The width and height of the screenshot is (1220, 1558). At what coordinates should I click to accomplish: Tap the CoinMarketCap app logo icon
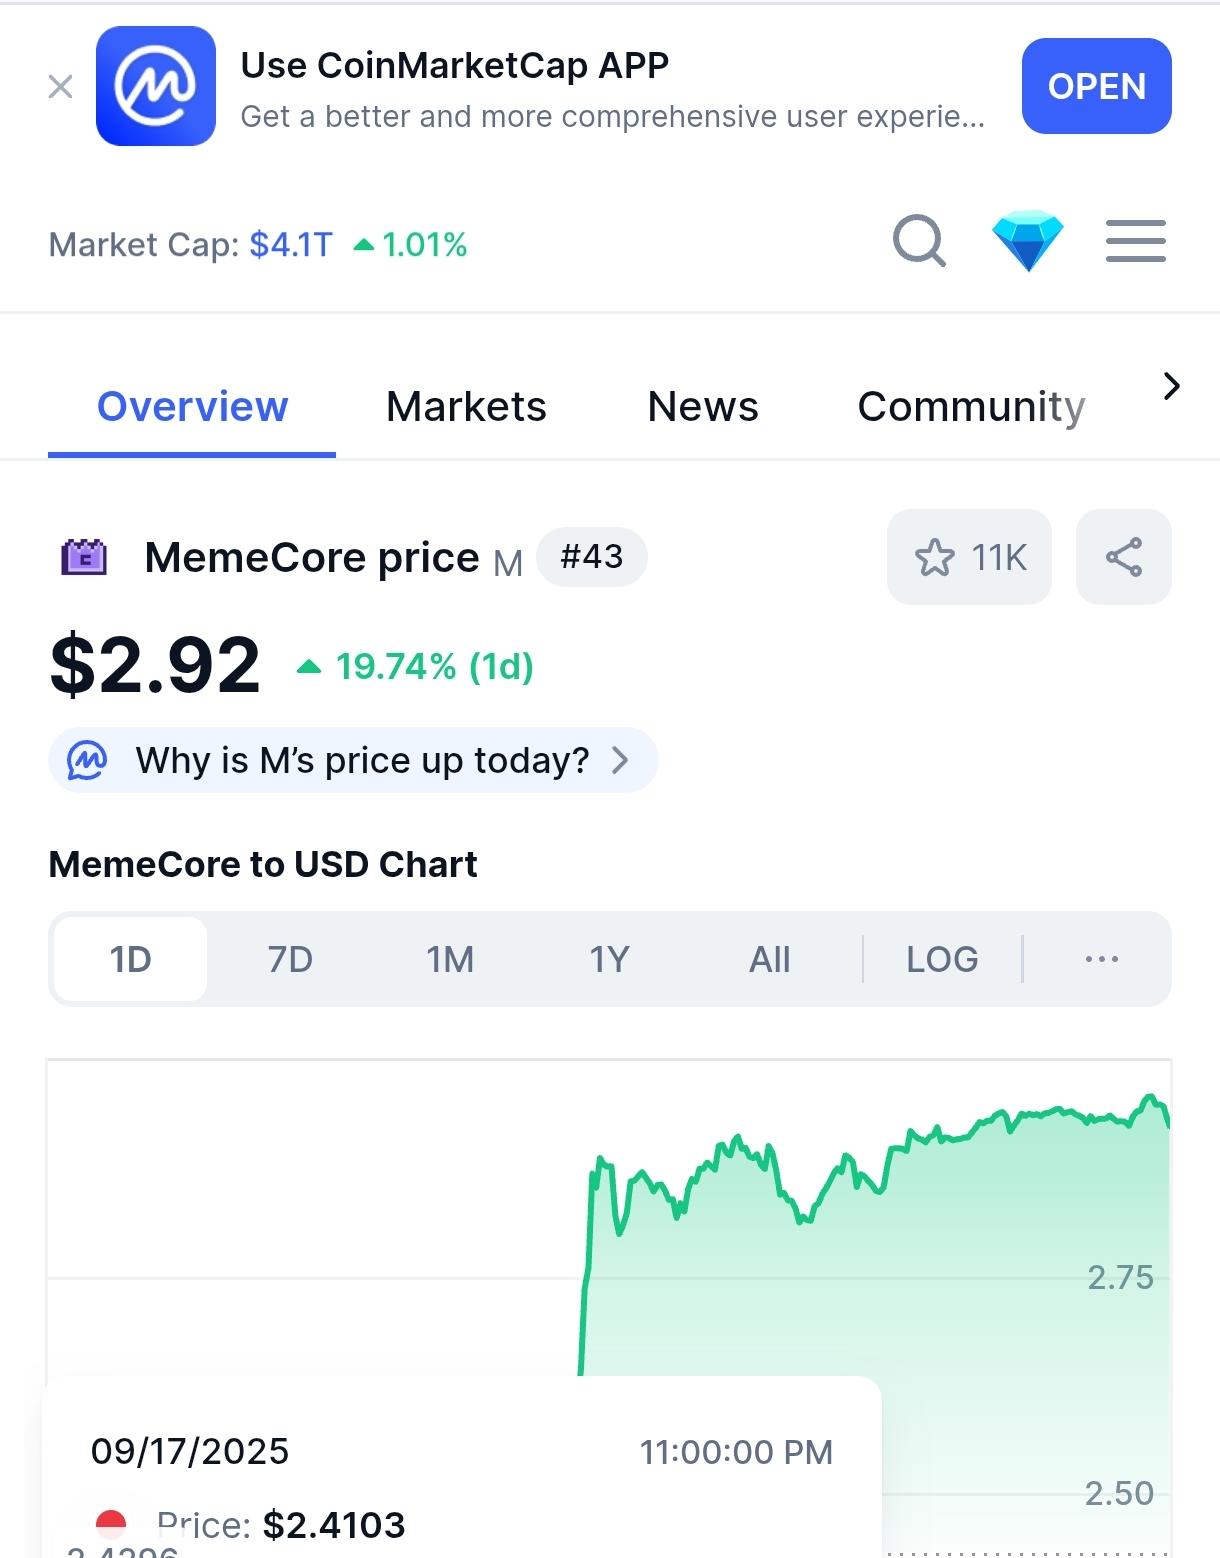156,87
